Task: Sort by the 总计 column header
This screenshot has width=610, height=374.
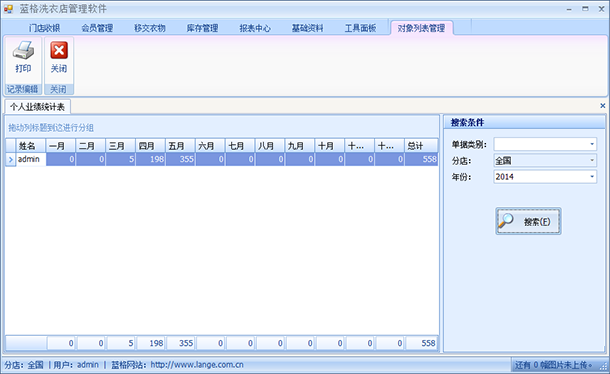Action: tap(421, 146)
